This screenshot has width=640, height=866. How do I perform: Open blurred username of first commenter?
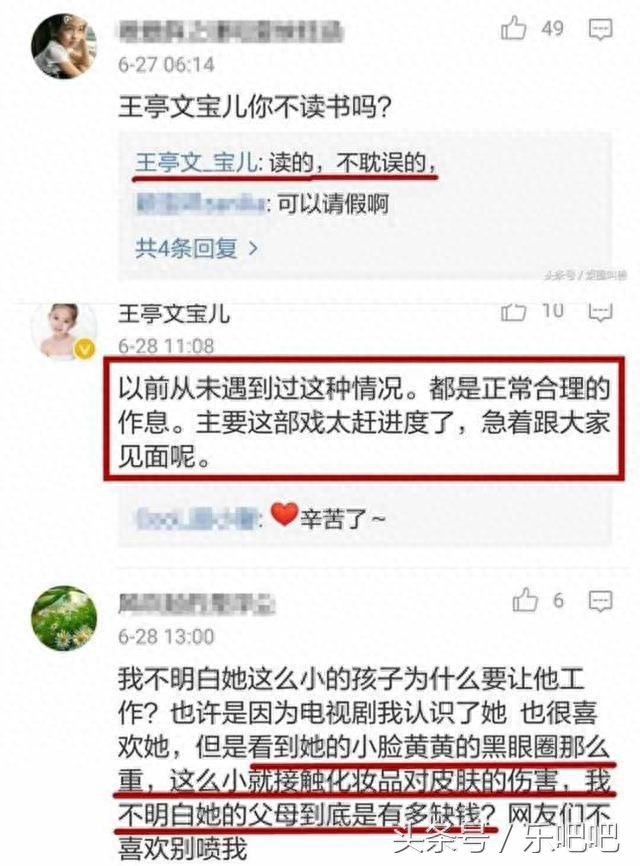(230, 31)
